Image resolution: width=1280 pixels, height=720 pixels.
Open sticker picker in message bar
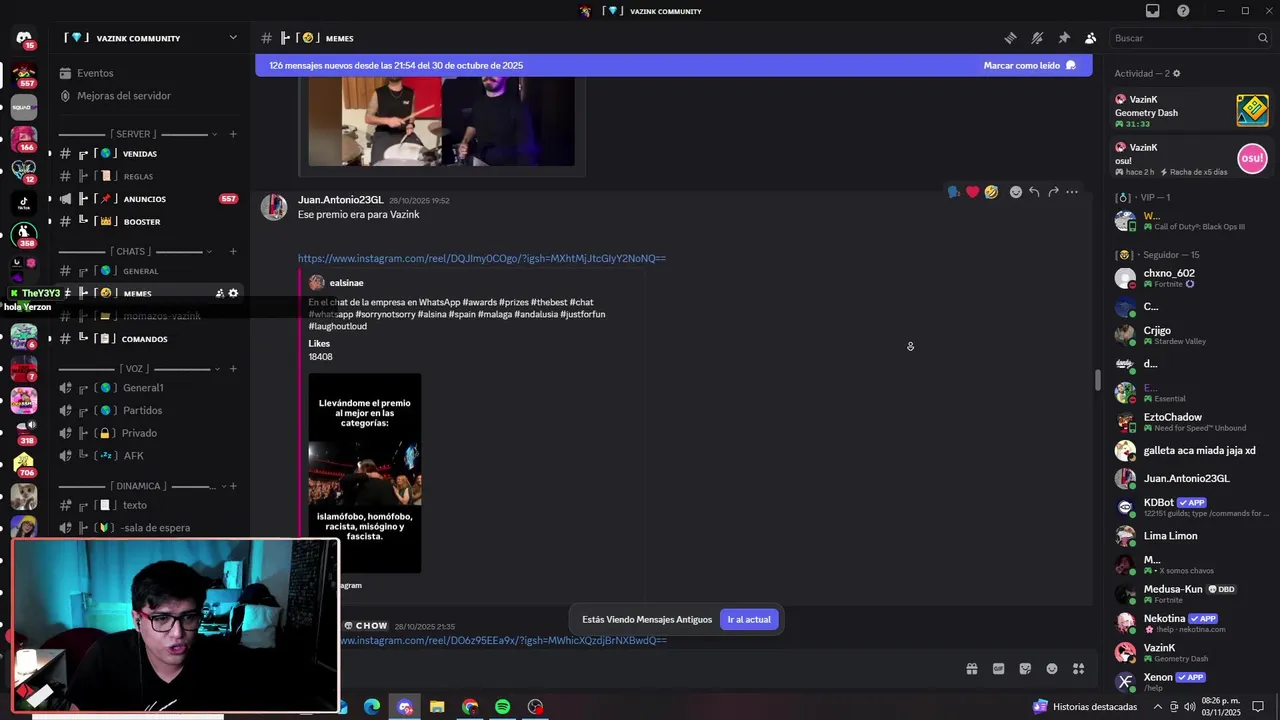[x=1025, y=669]
